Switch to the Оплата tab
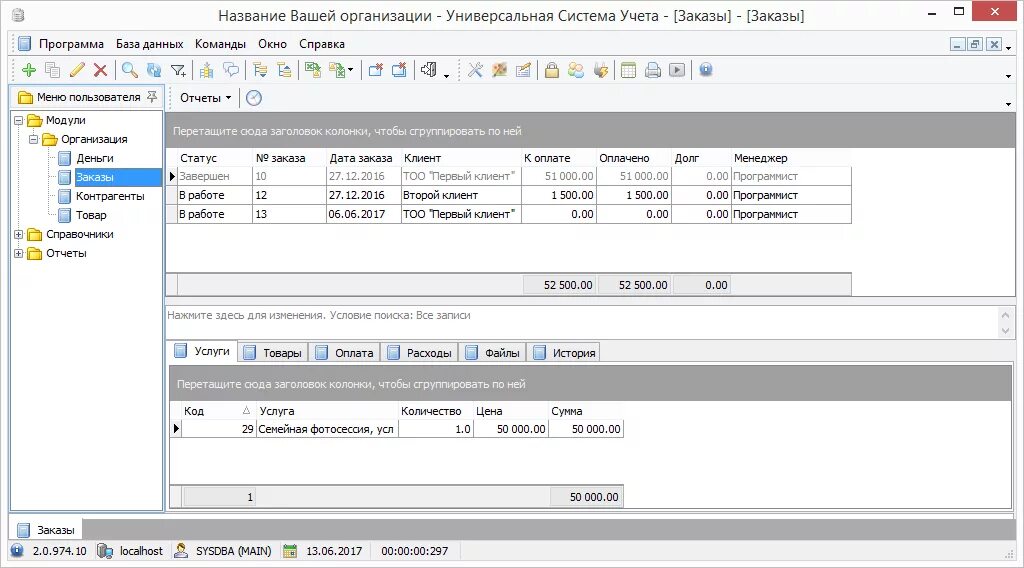The image size is (1024, 568). [345, 353]
